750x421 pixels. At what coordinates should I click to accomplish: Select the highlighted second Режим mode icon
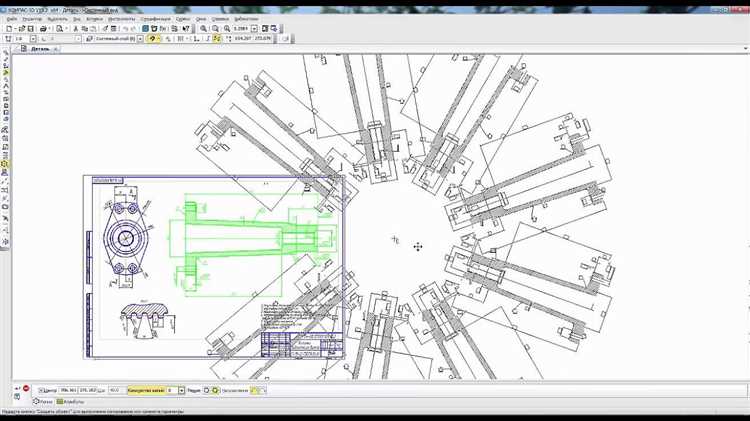point(215,390)
